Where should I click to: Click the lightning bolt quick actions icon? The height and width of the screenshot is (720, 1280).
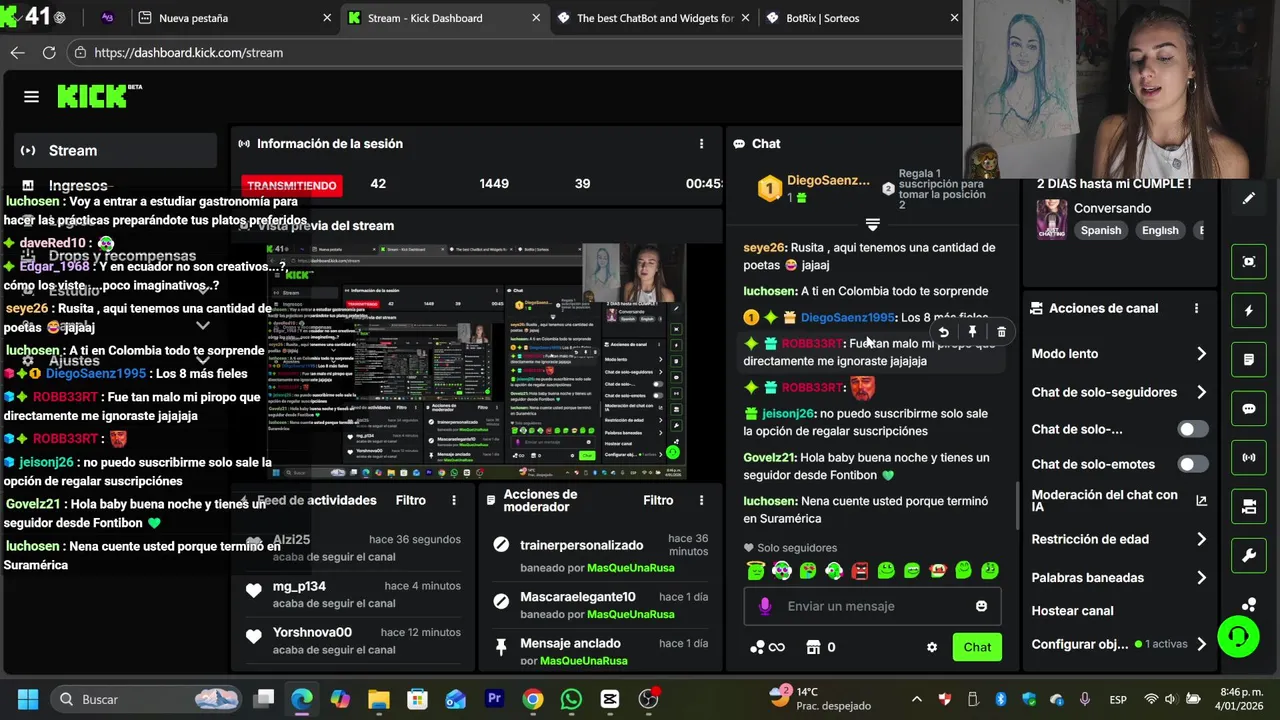click(x=1249, y=311)
